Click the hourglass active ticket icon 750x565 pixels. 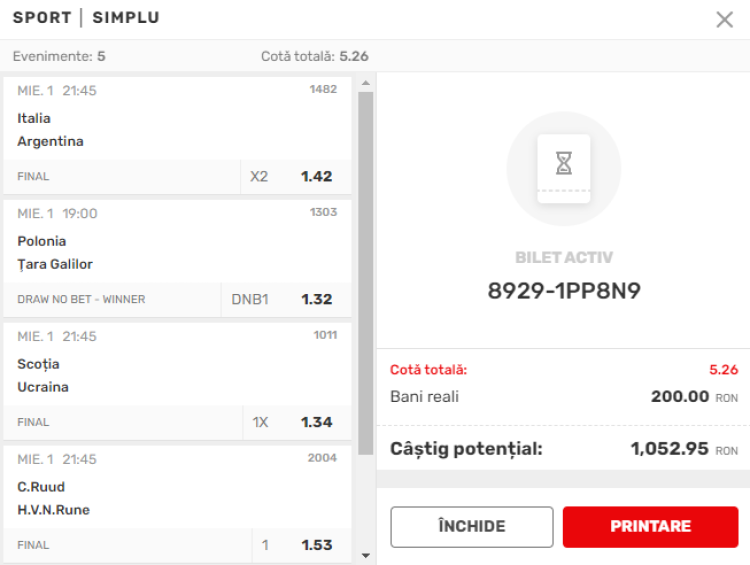tap(563, 168)
